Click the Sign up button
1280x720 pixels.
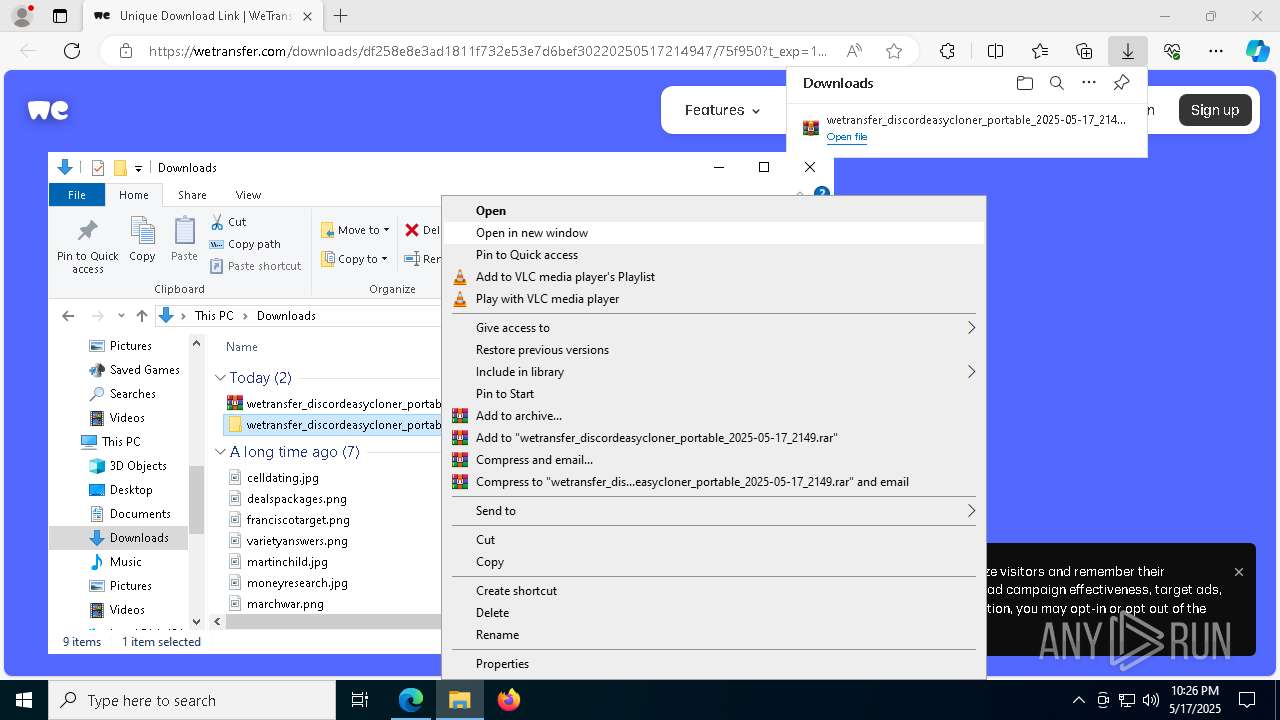point(1215,110)
